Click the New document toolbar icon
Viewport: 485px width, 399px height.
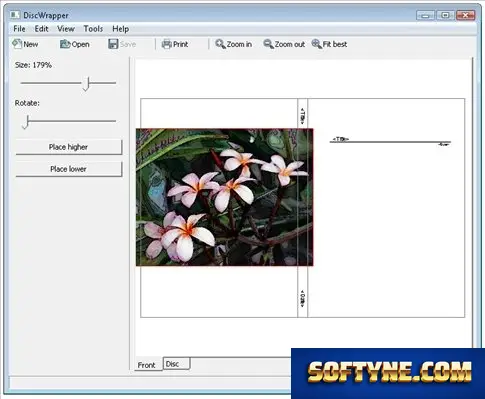pyautogui.click(x=17, y=44)
